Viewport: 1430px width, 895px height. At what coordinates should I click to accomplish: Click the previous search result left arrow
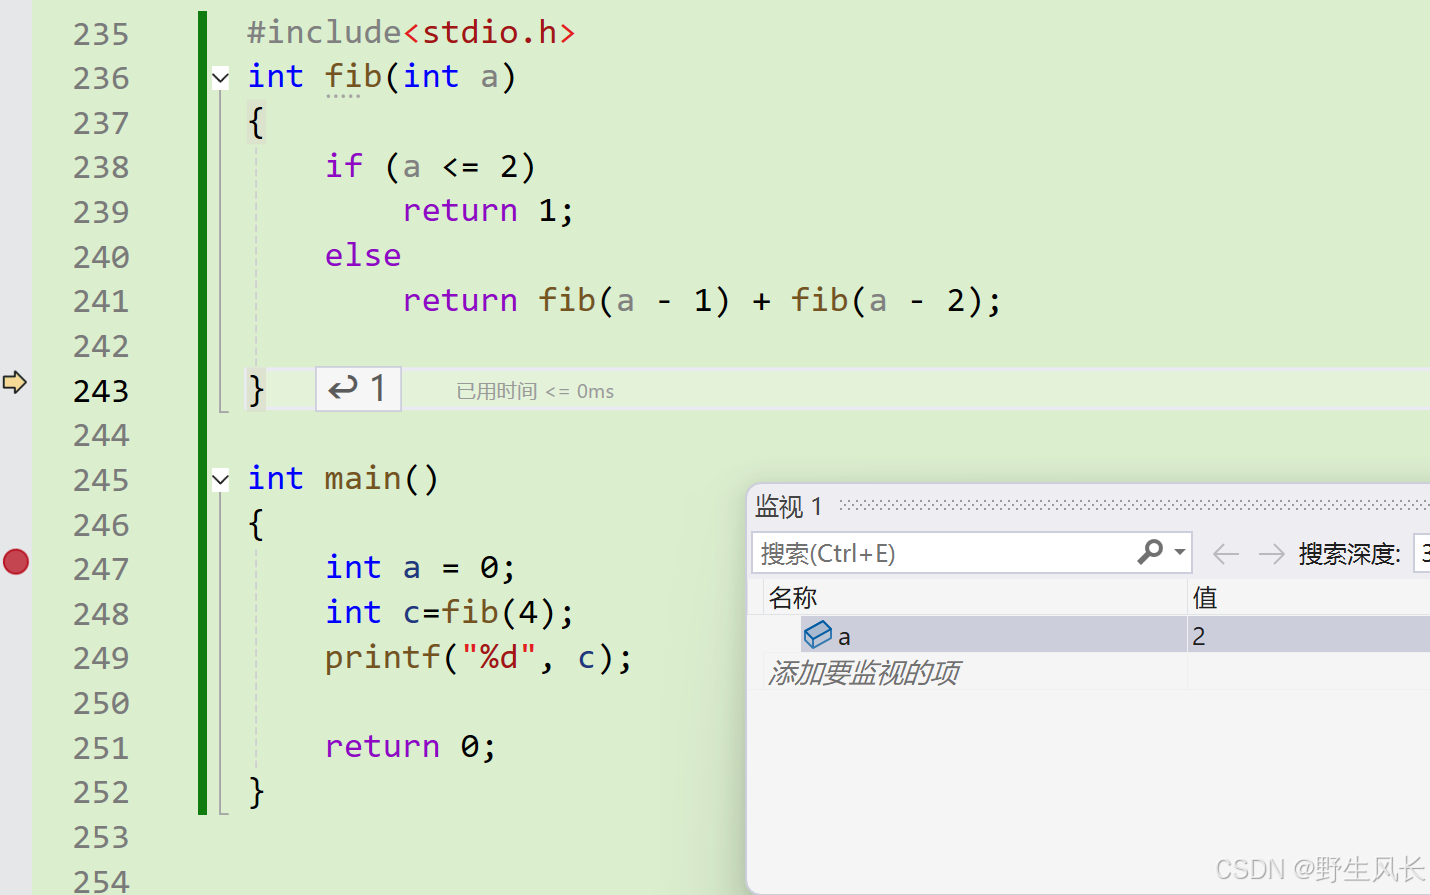click(1225, 553)
